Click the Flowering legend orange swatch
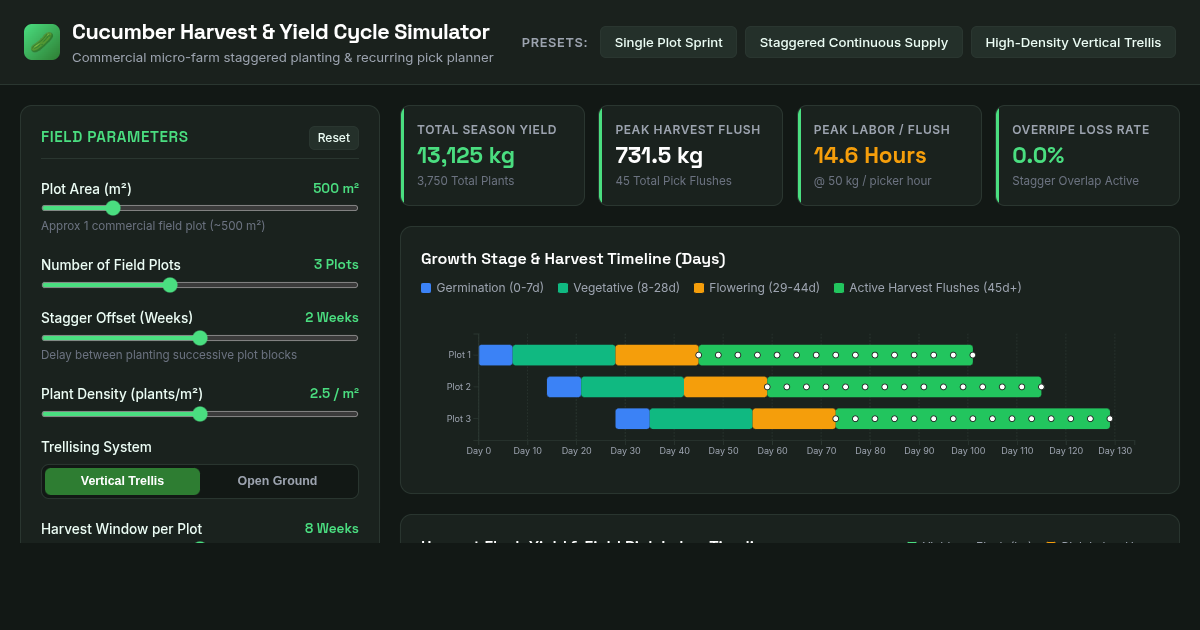1200x630 pixels. [x=699, y=288]
